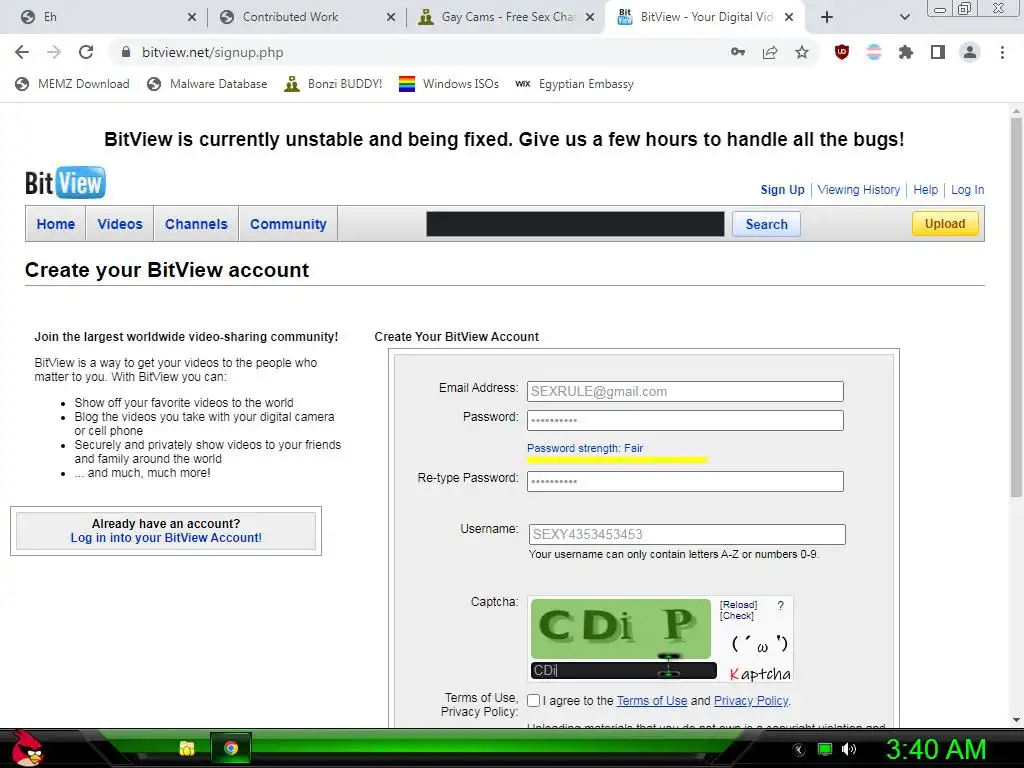Click the captcha Check link
Viewport: 1024px width, 768px height.
pyautogui.click(x=737, y=615)
